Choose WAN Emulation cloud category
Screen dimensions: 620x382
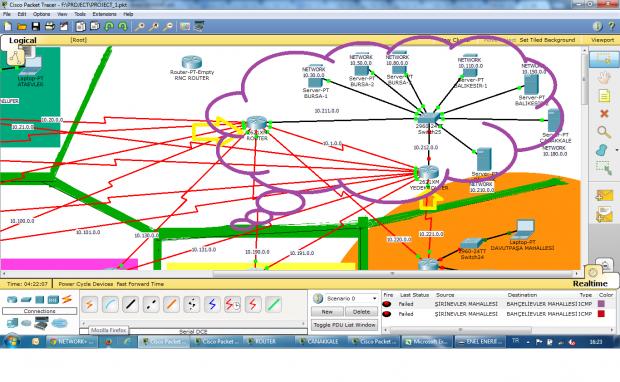[26, 323]
